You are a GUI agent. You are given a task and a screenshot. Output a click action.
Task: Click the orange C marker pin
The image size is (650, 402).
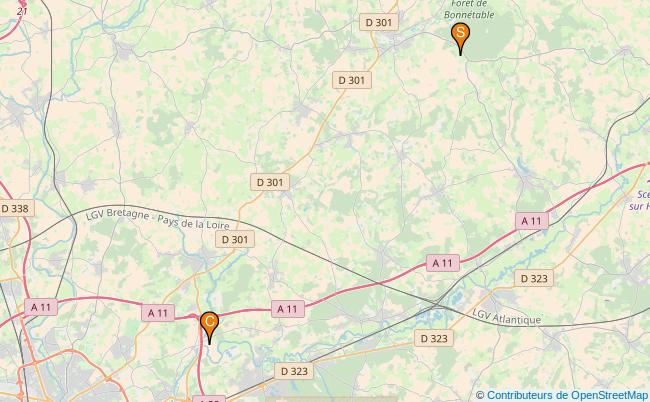point(209,327)
